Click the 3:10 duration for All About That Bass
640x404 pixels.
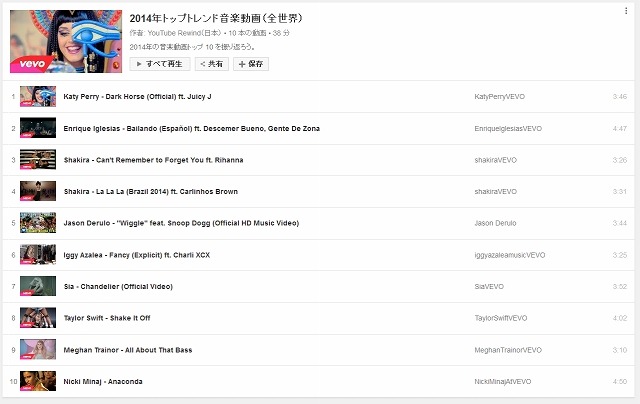tap(620, 350)
